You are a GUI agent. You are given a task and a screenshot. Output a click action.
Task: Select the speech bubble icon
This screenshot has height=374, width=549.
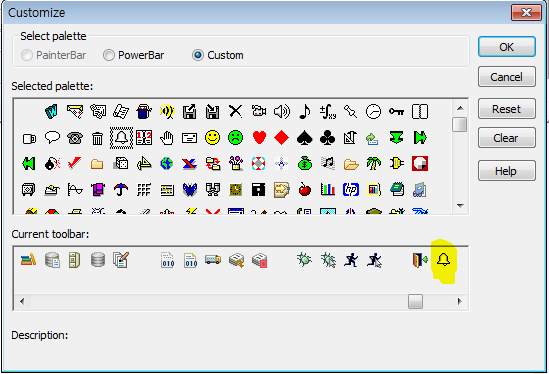[x=52, y=137]
